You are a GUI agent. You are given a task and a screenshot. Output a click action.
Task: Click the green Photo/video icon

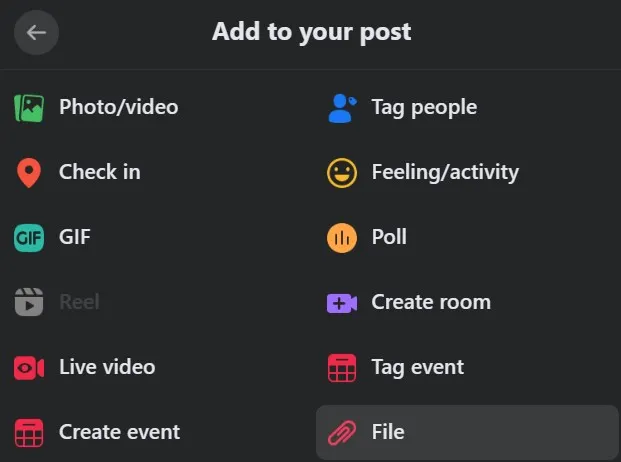tap(29, 107)
